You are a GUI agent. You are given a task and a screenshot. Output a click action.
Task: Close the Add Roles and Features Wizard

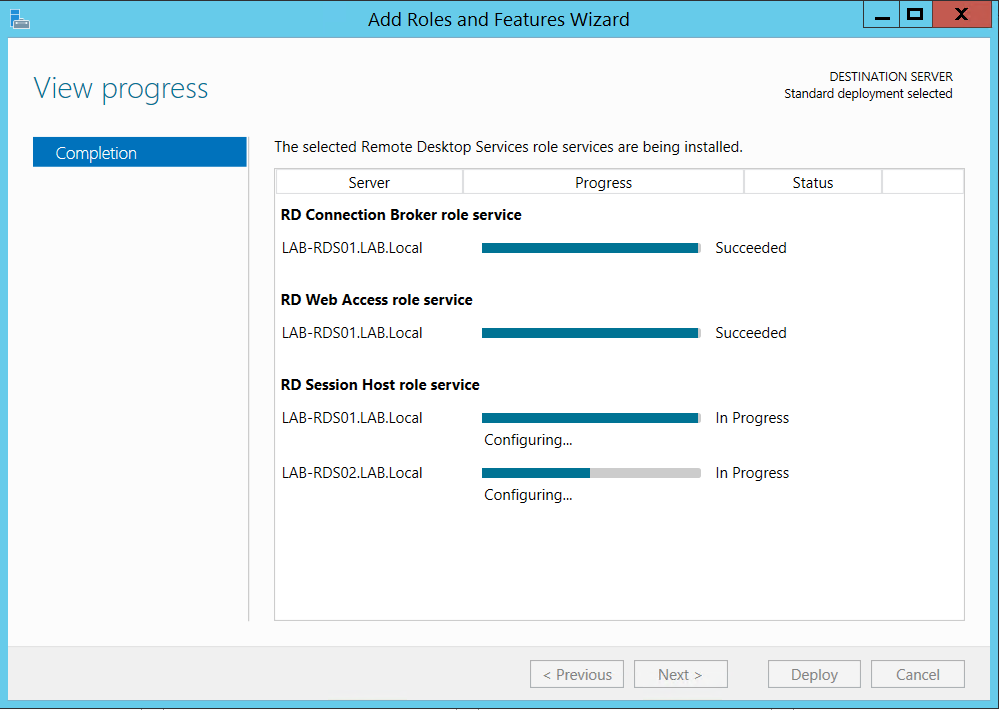(x=960, y=15)
